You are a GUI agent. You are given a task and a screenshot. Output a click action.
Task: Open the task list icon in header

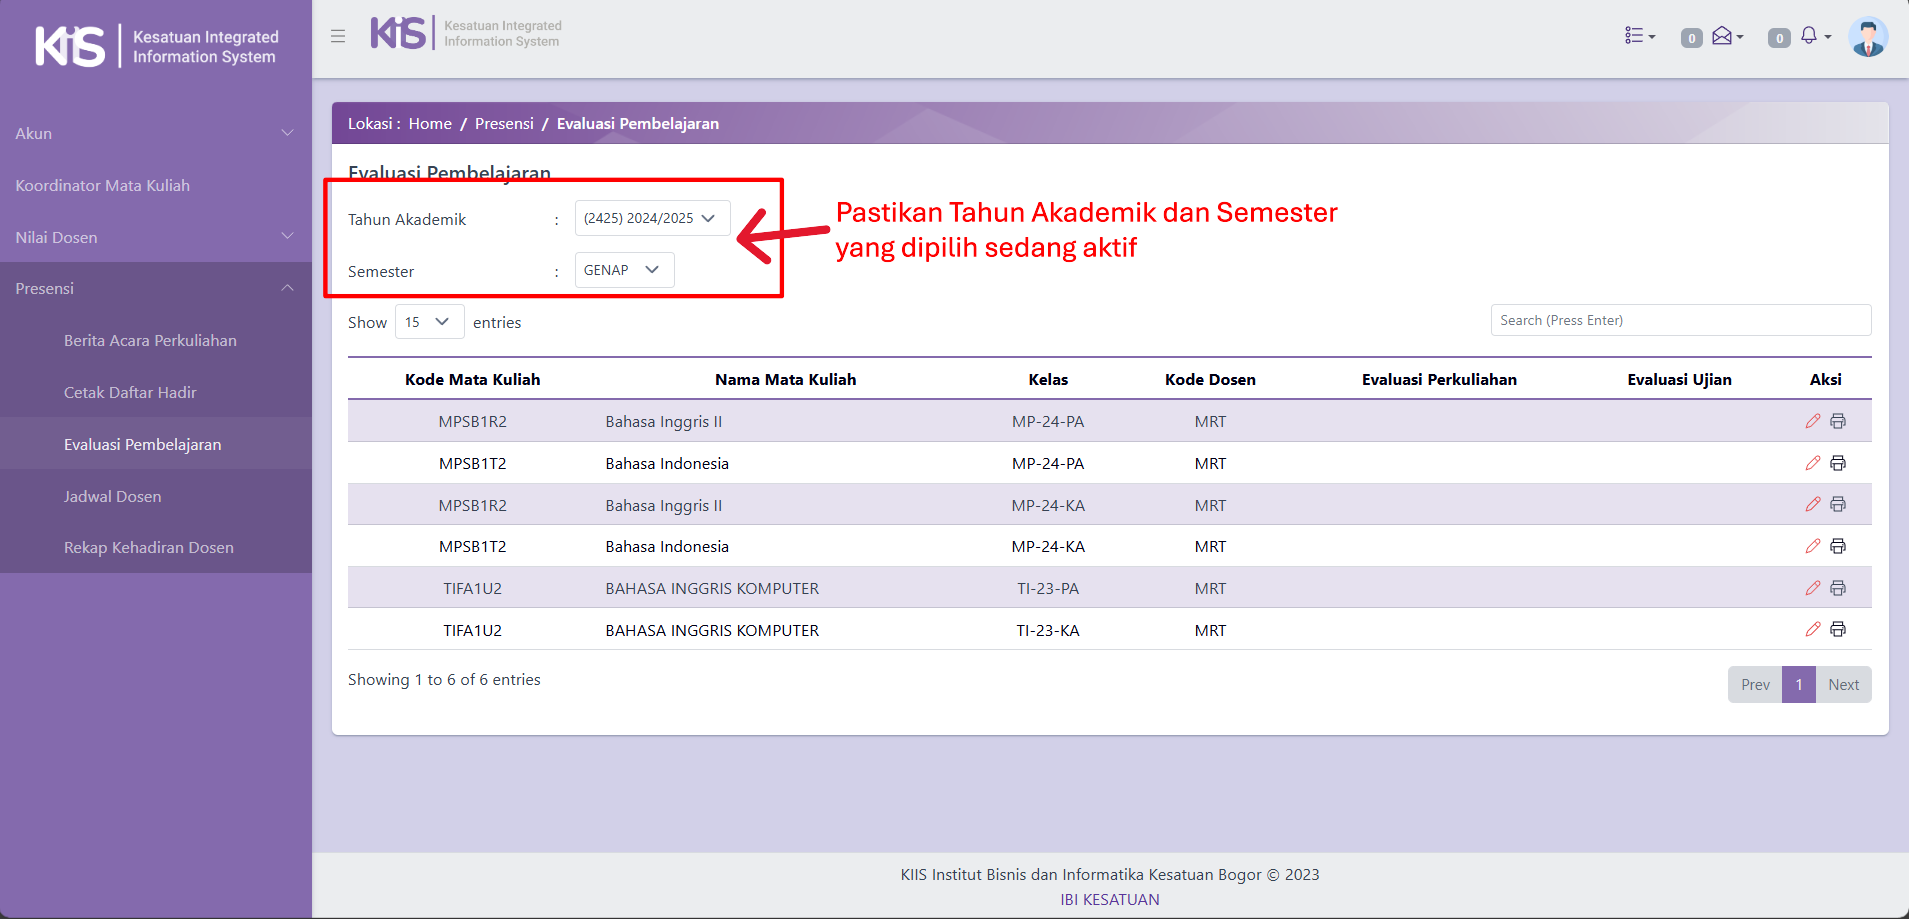pos(1638,36)
